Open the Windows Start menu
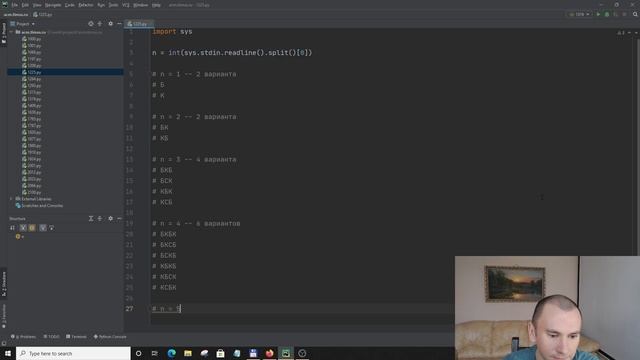The height and width of the screenshot is (360, 640). tap(8, 353)
